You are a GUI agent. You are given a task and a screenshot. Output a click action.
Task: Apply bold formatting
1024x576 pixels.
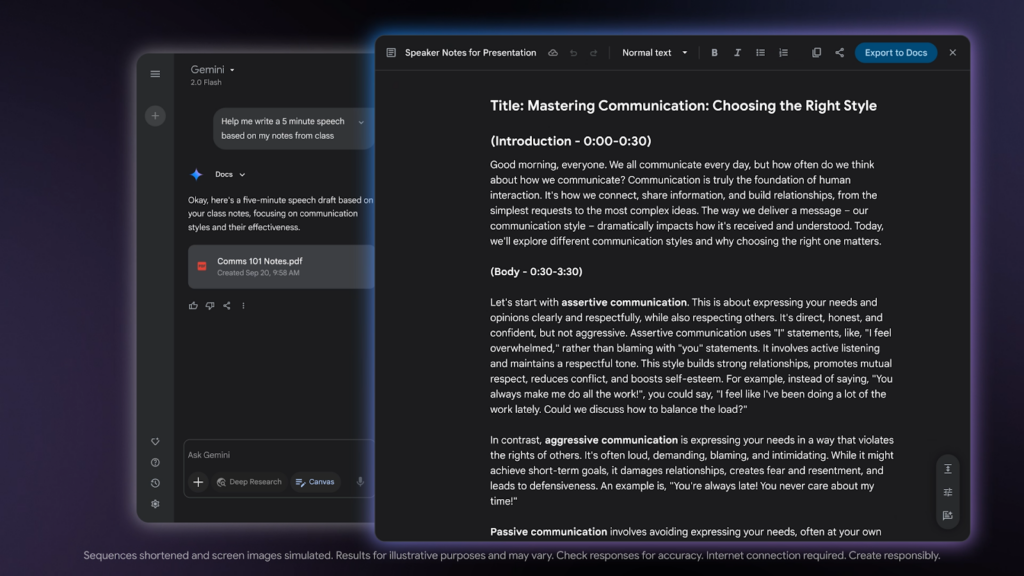point(714,53)
